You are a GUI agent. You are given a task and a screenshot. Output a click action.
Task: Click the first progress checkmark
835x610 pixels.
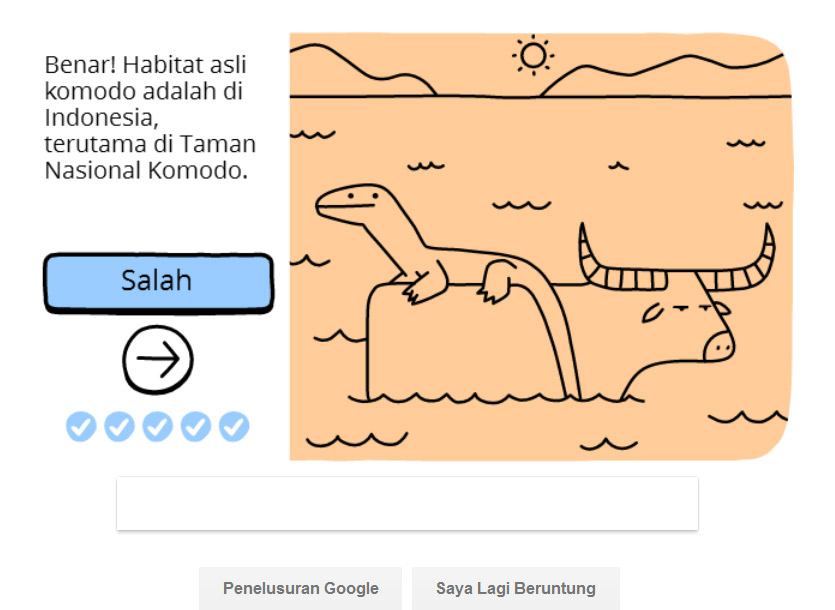(x=81, y=426)
